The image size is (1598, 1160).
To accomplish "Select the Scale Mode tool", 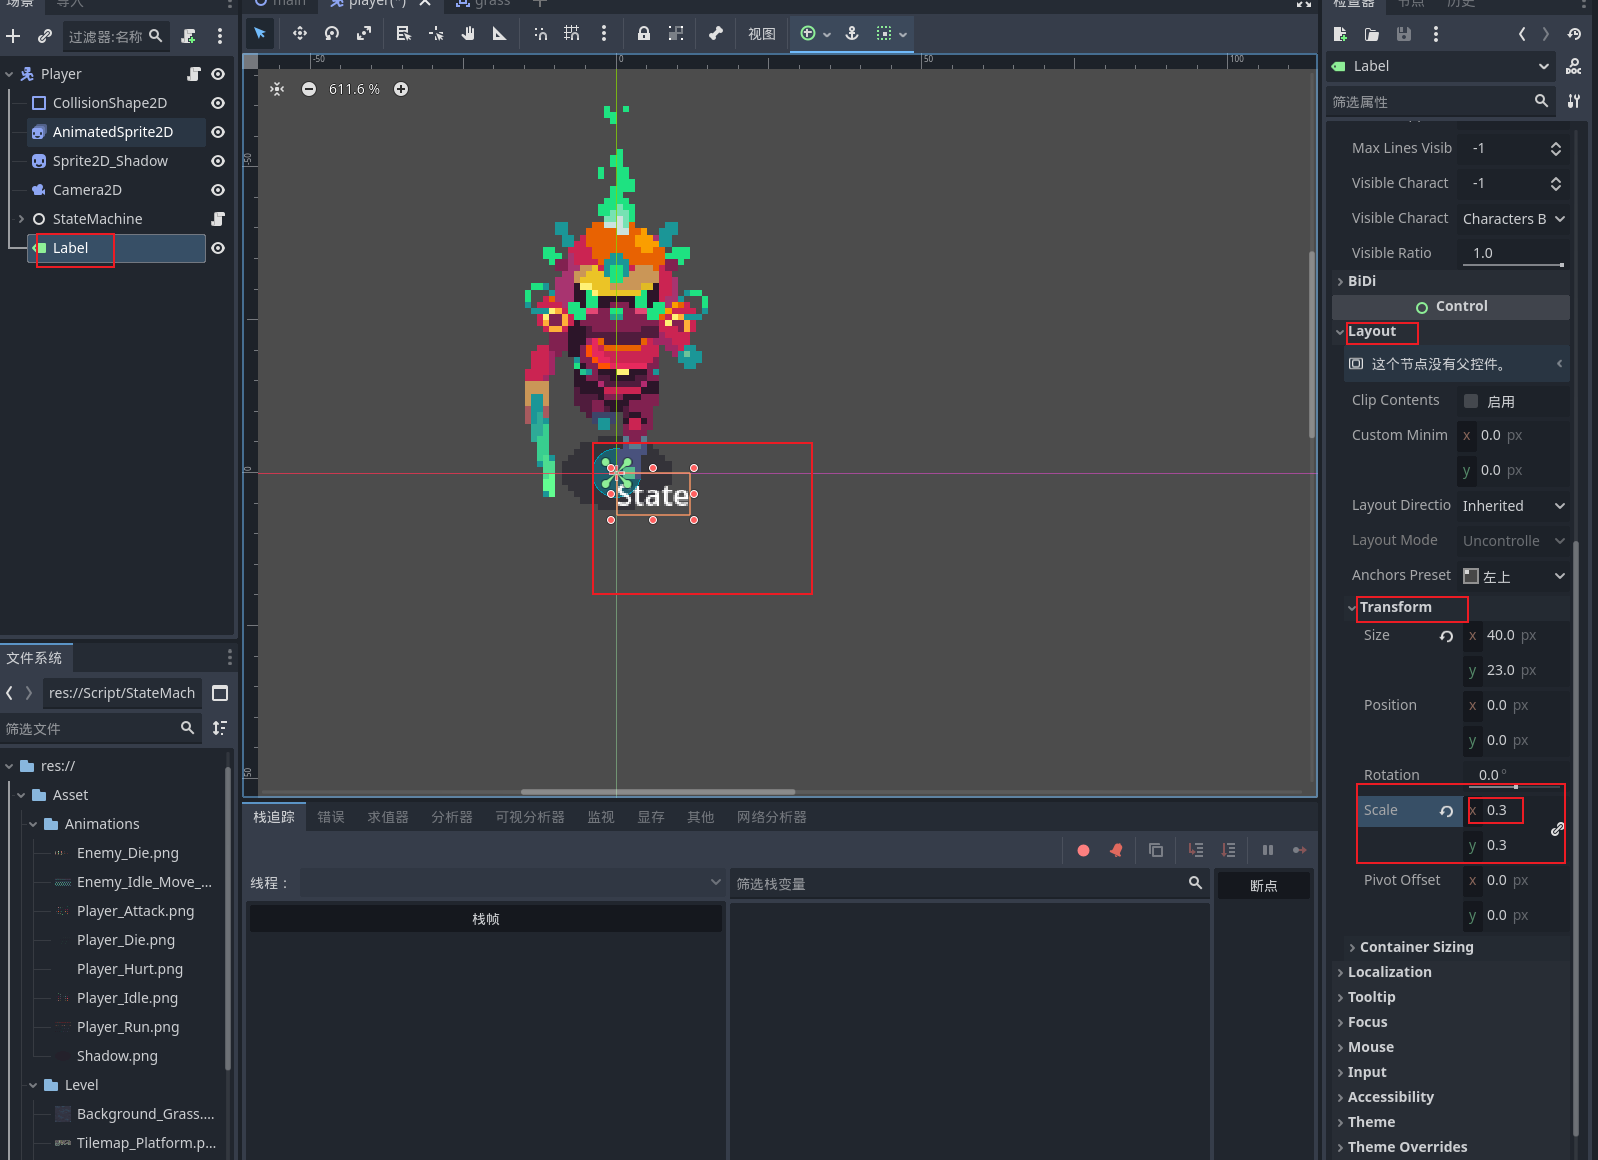I will 364,33.
